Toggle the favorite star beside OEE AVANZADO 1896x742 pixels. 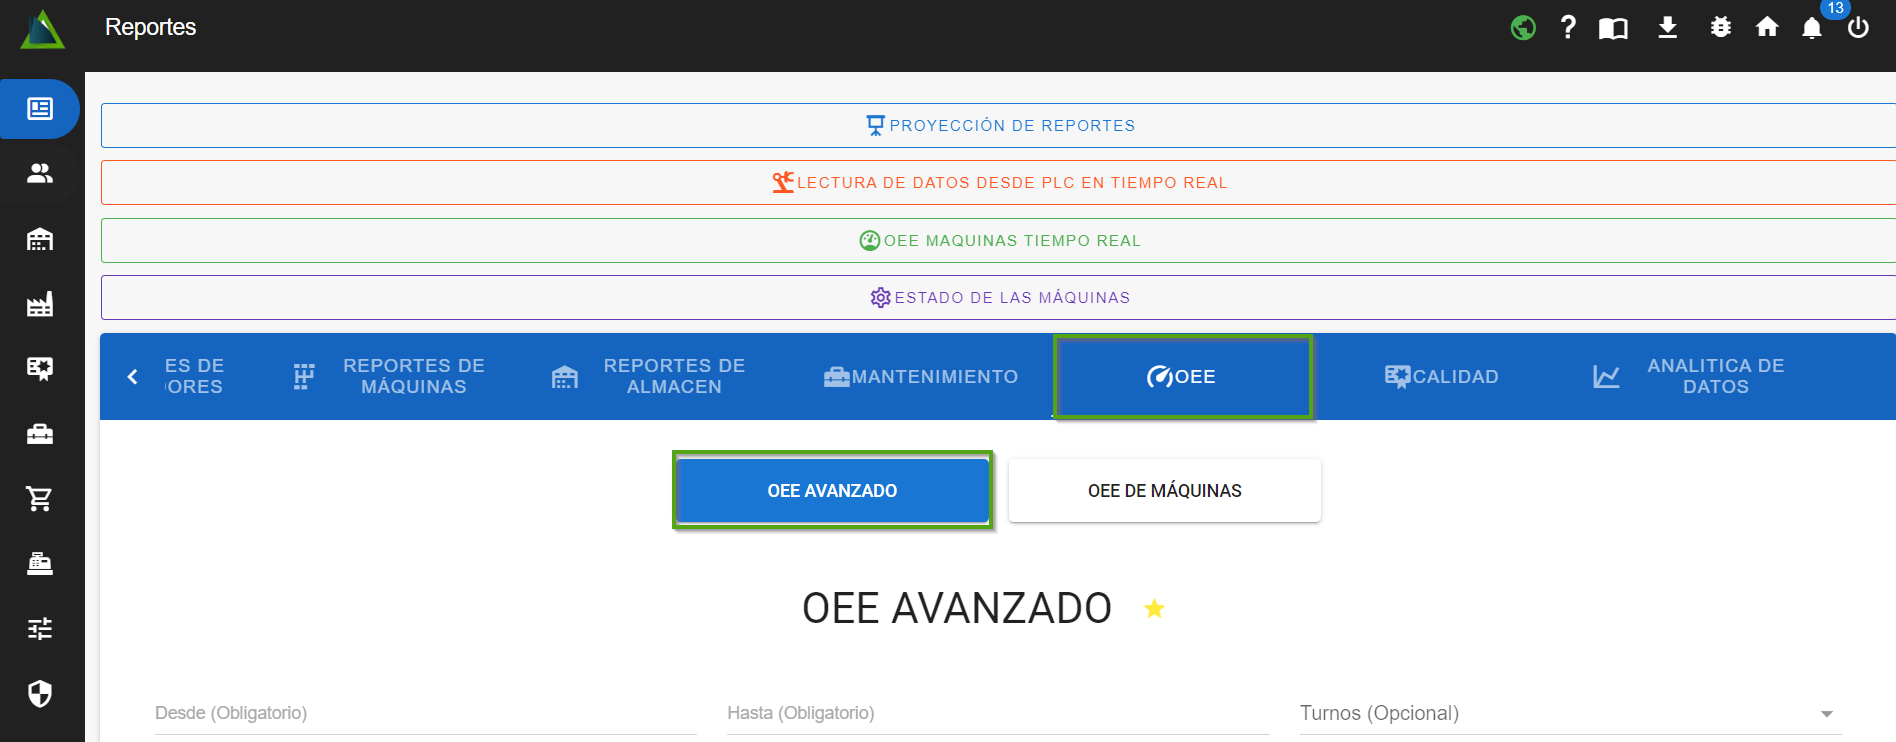[x=1154, y=609]
